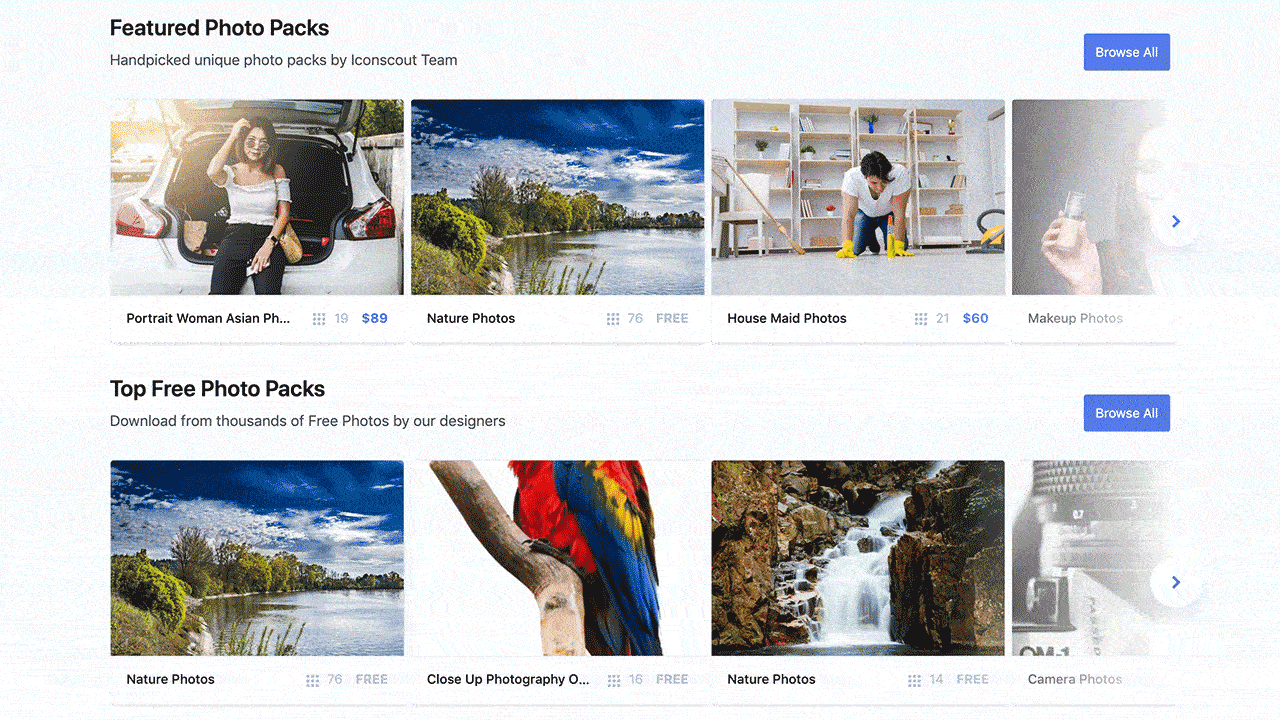Click the Portrait Woman Asian pack title

coord(208,319)
